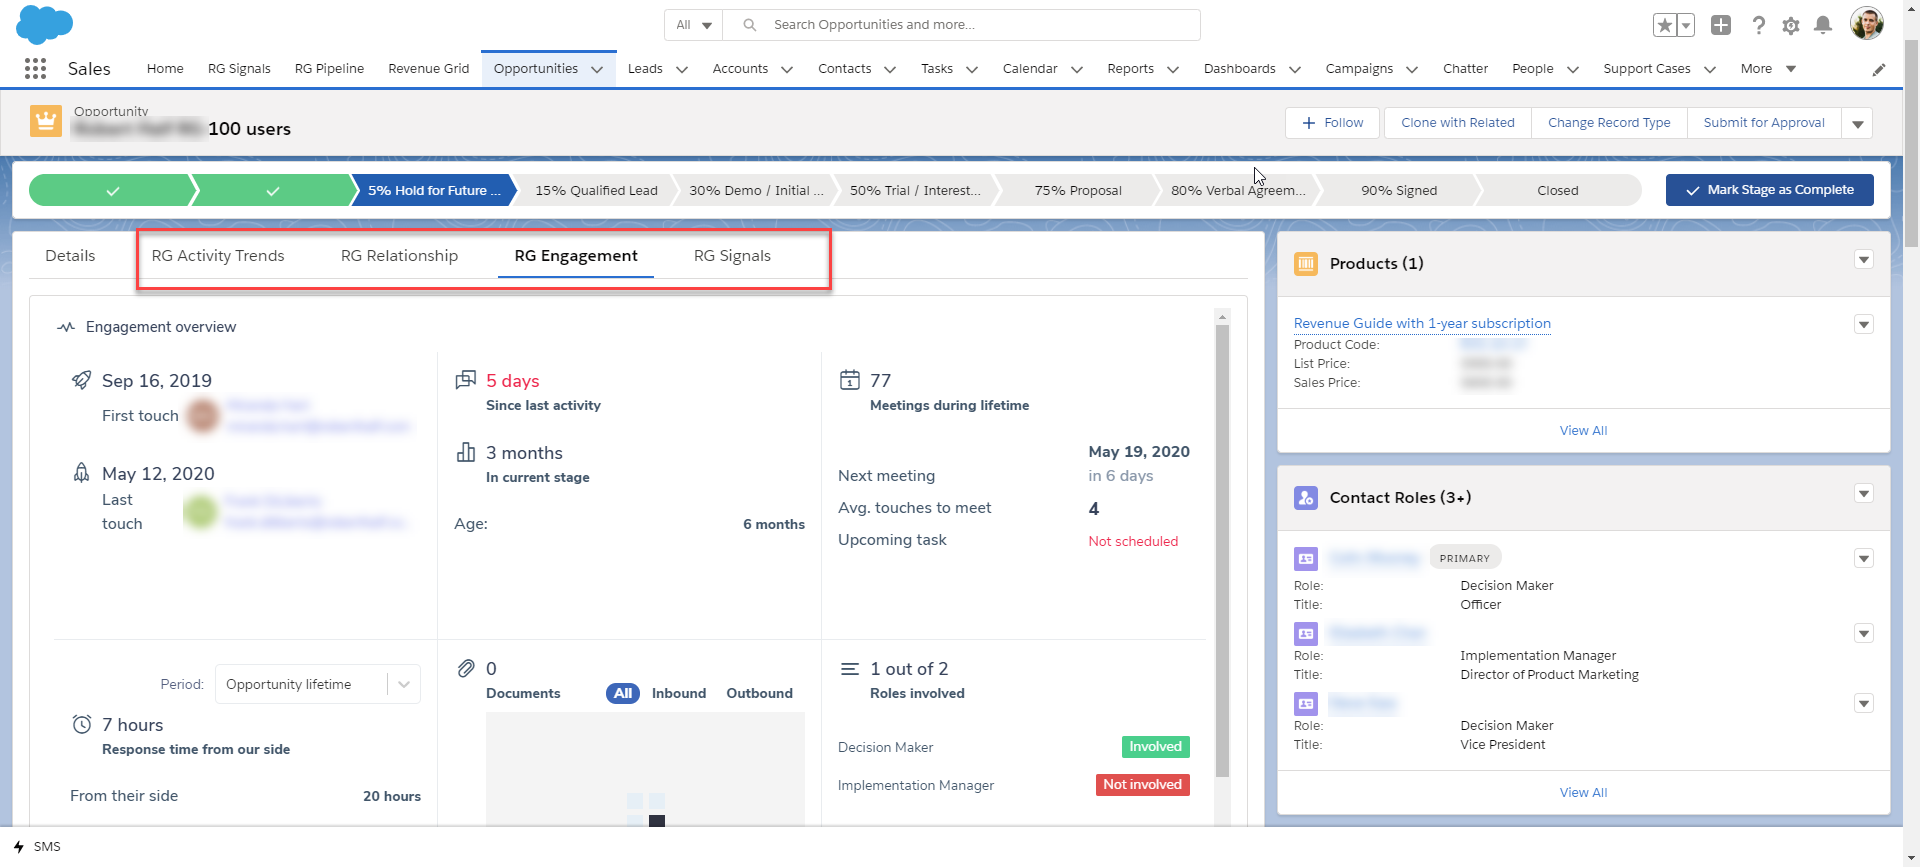The height and width of the screenshot is (867, 1920).
Task: Click the Products panel icon
Action: point(1306,264)
